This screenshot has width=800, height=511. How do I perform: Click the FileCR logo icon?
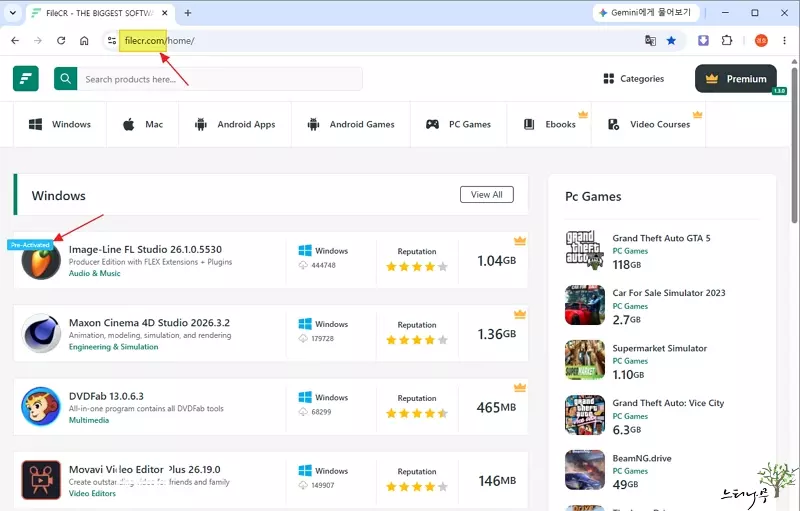[x=26, y=79]
